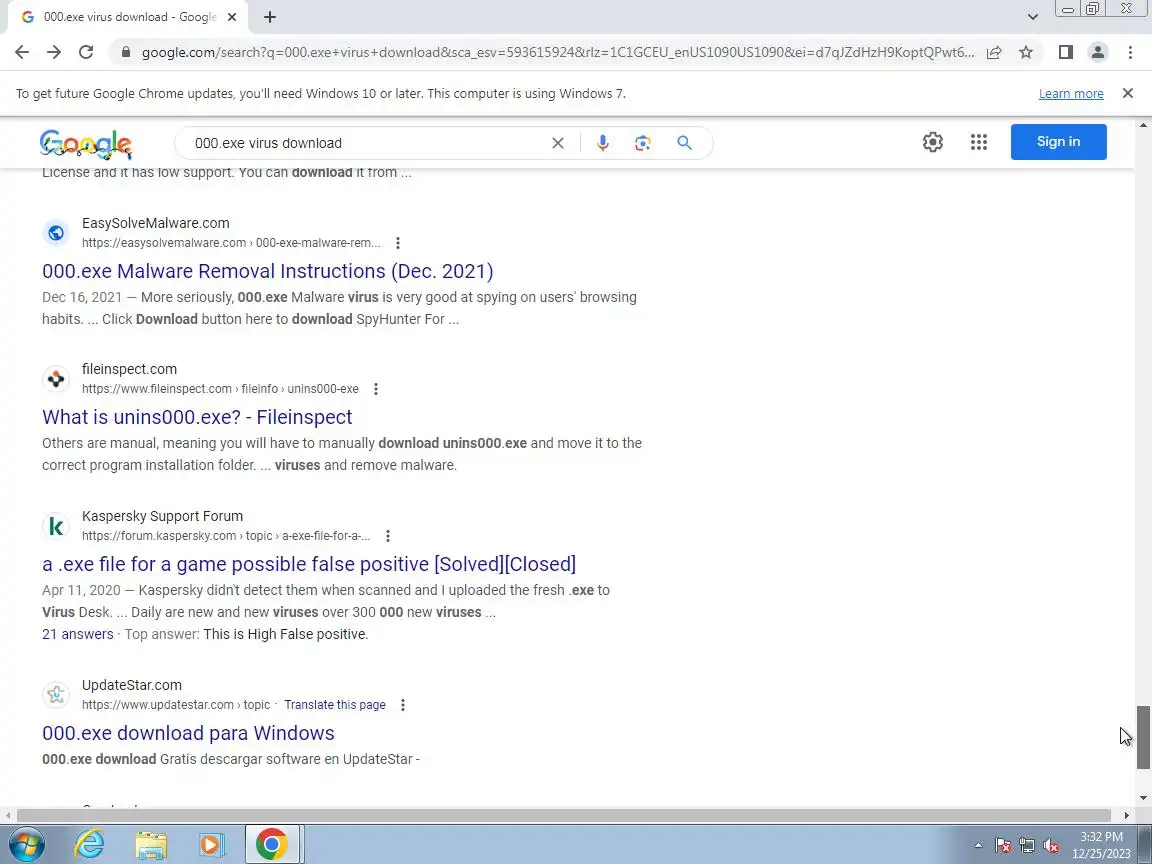Open the Chrome side panel
1152x864 pixels.
(x=1065, y=52)
